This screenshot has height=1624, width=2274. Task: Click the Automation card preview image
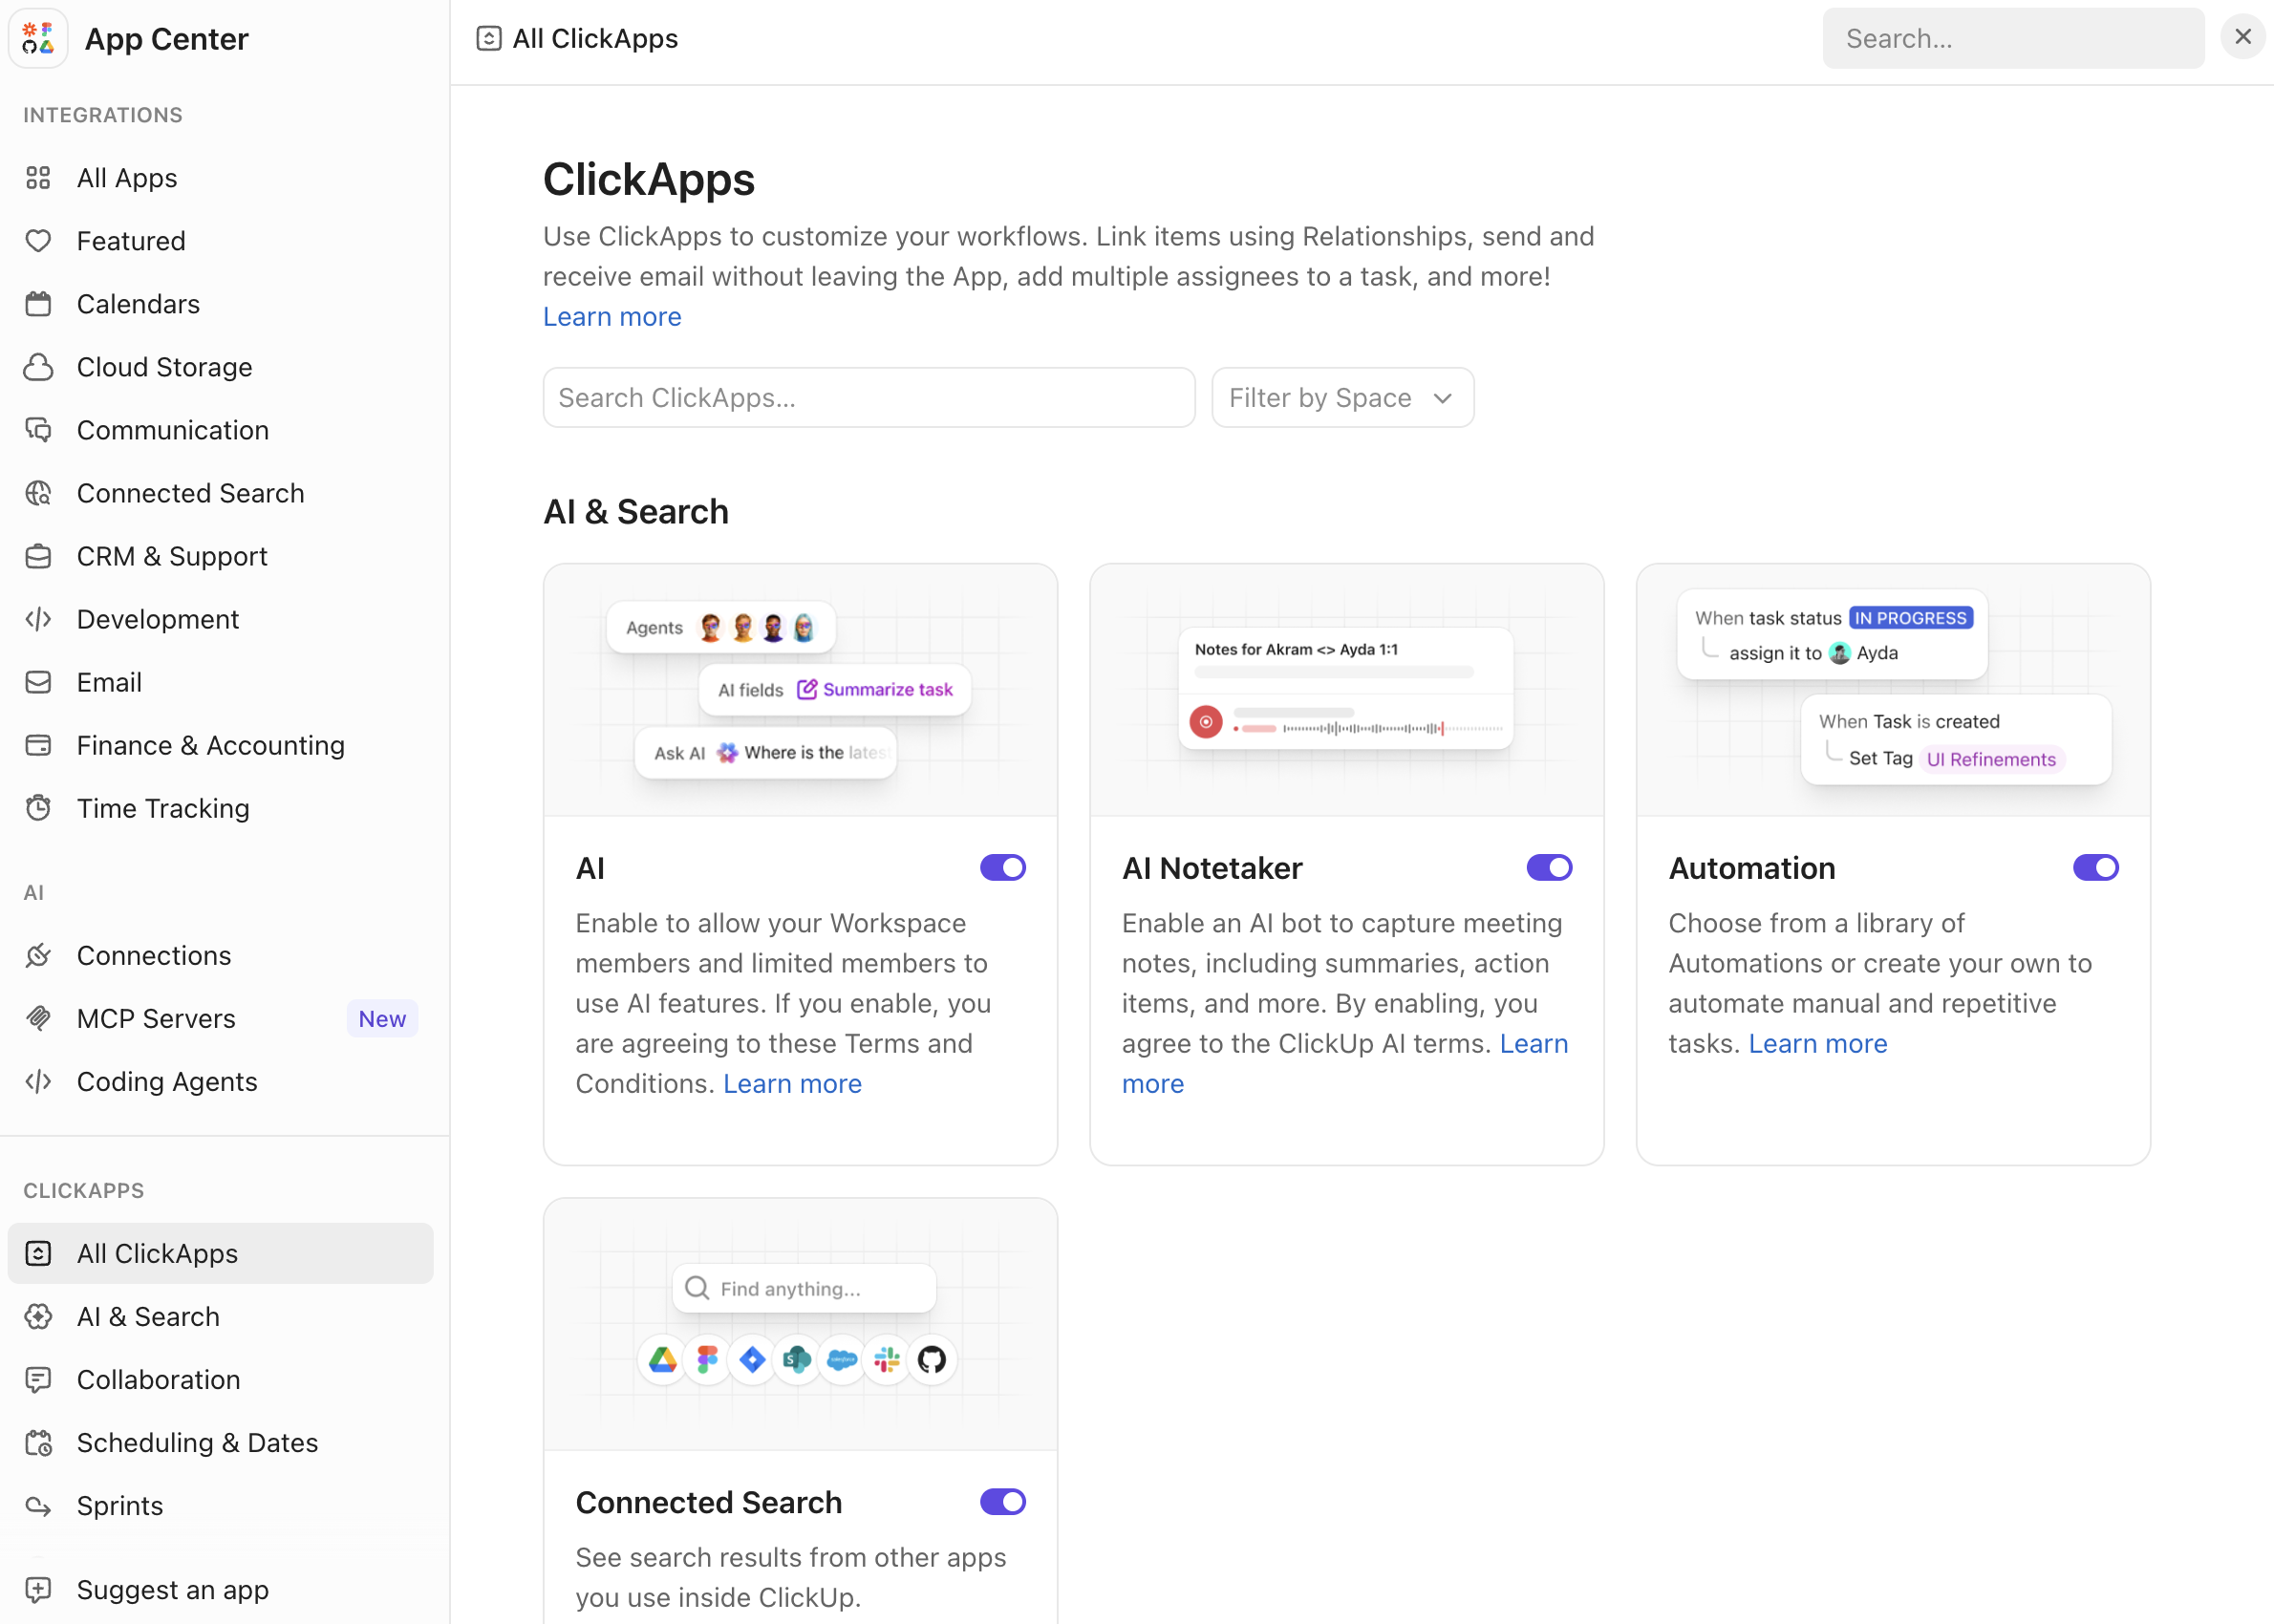pyautogui.click(x=1893, y=690)
